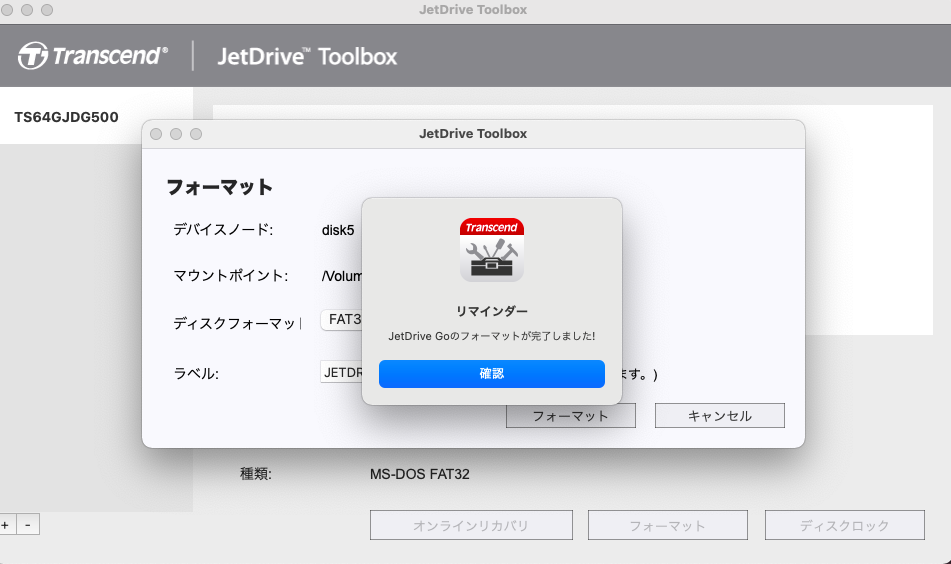The image size is (951, 564).
Task: Click the デバイスノード label
Action: click(x=223, y=230)
